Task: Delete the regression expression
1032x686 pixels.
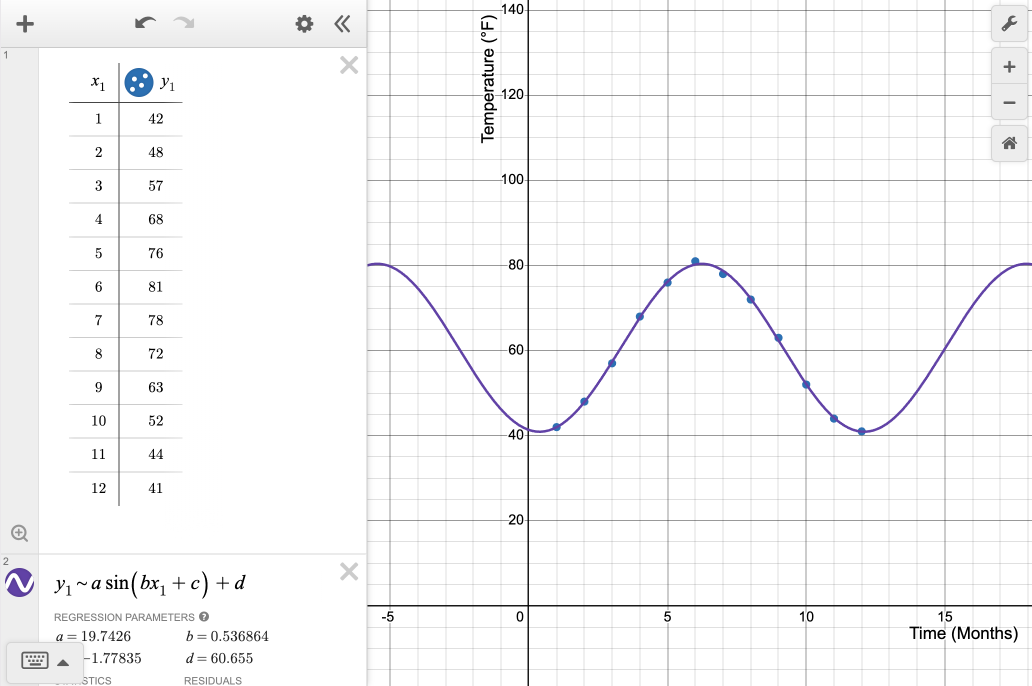Action: point(349,572)
